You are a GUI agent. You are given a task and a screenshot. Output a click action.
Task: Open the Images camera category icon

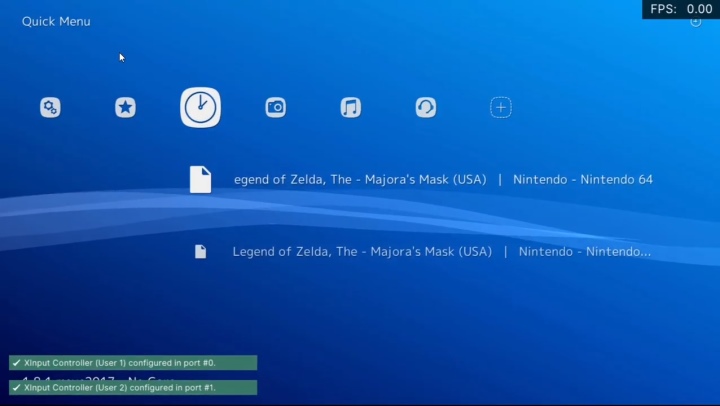pos(276,108)
